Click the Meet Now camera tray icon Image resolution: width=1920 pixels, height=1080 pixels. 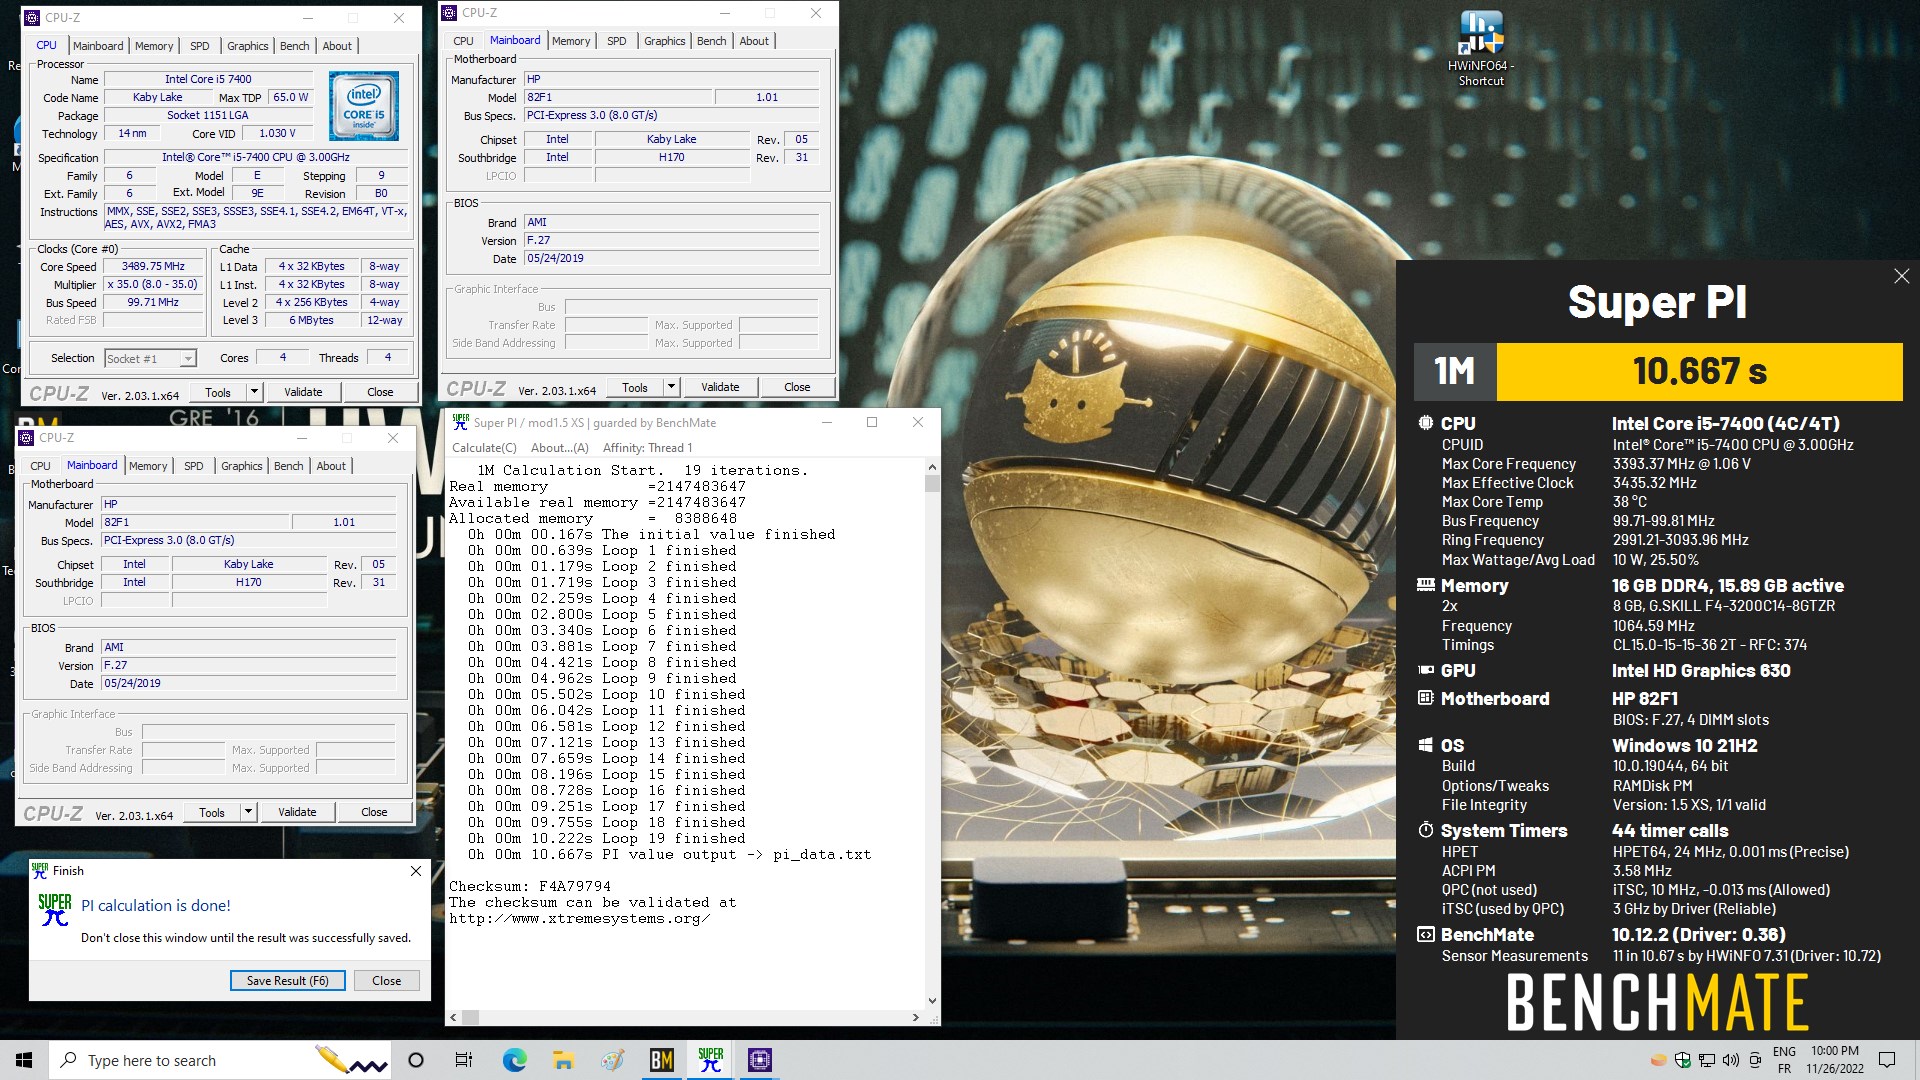[x=1754, y=1060]
